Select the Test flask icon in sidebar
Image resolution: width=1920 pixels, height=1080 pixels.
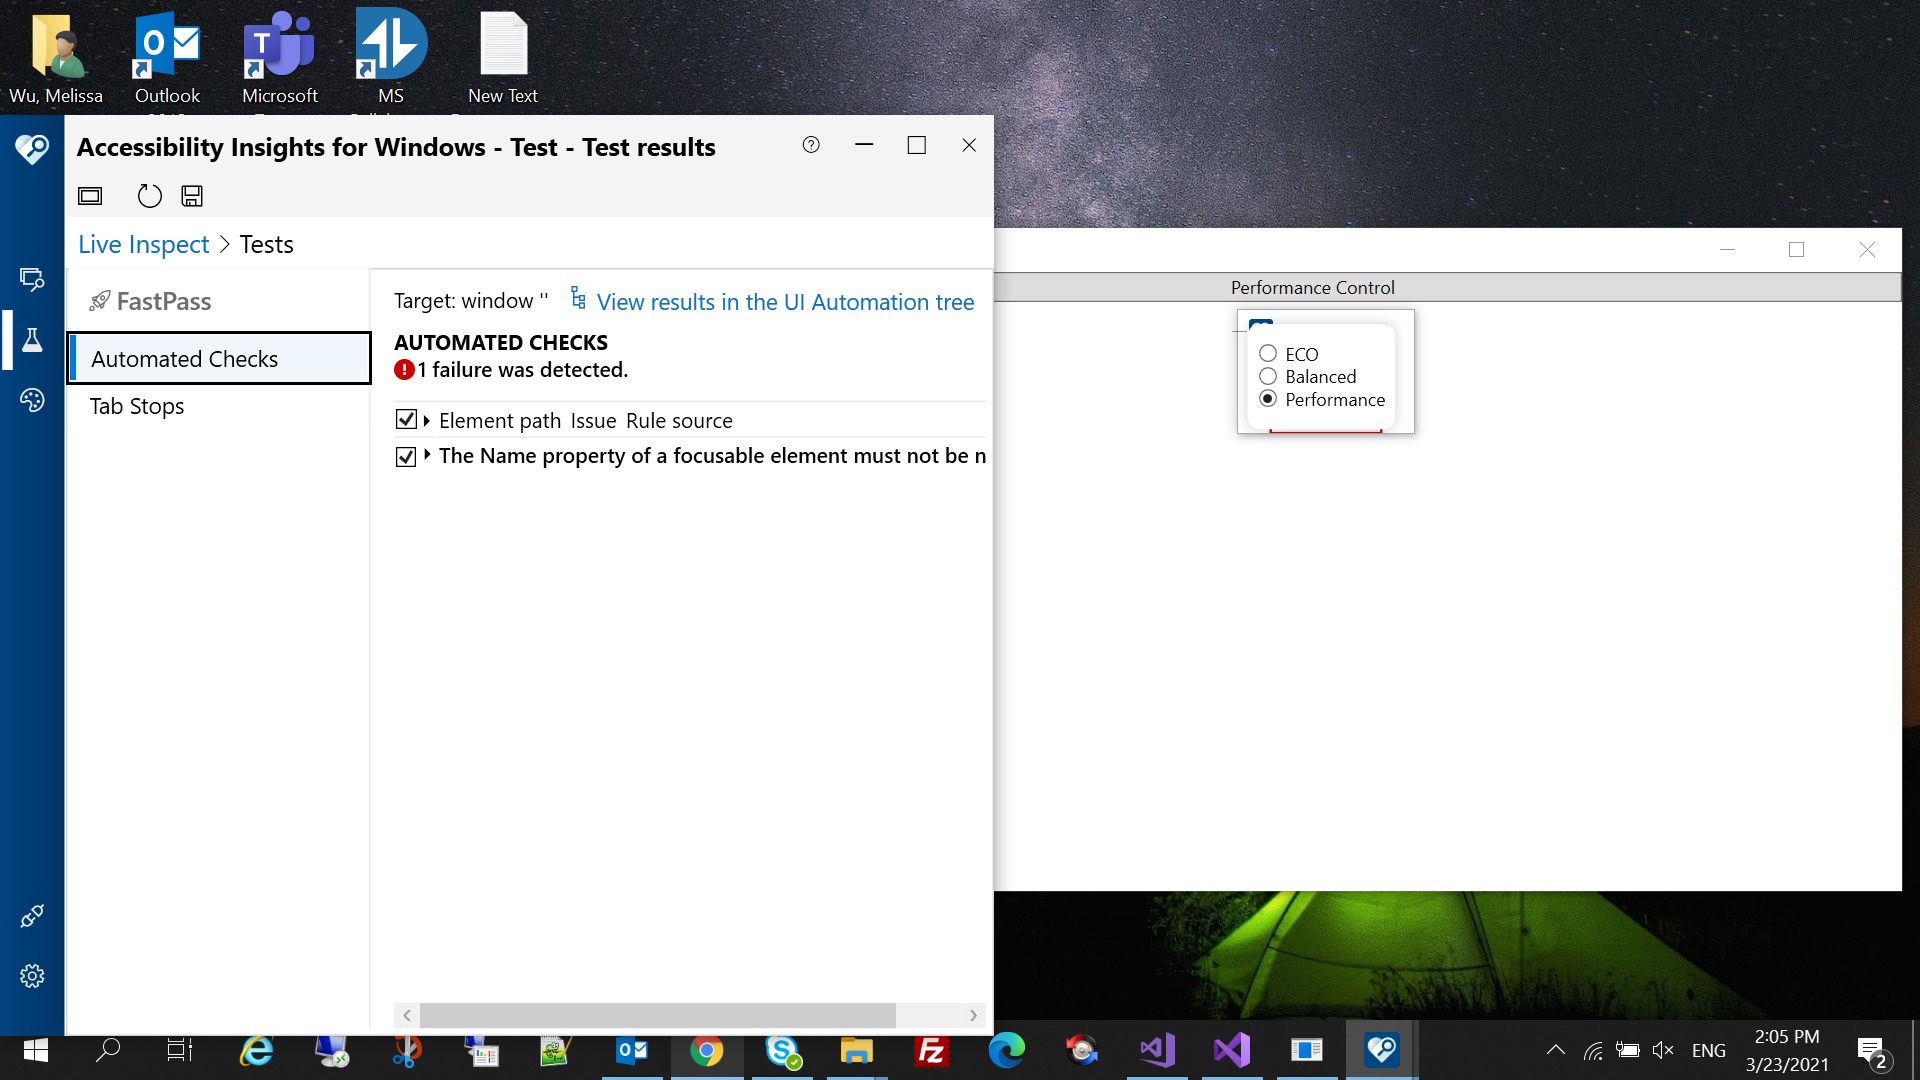[x=32, y=340]
